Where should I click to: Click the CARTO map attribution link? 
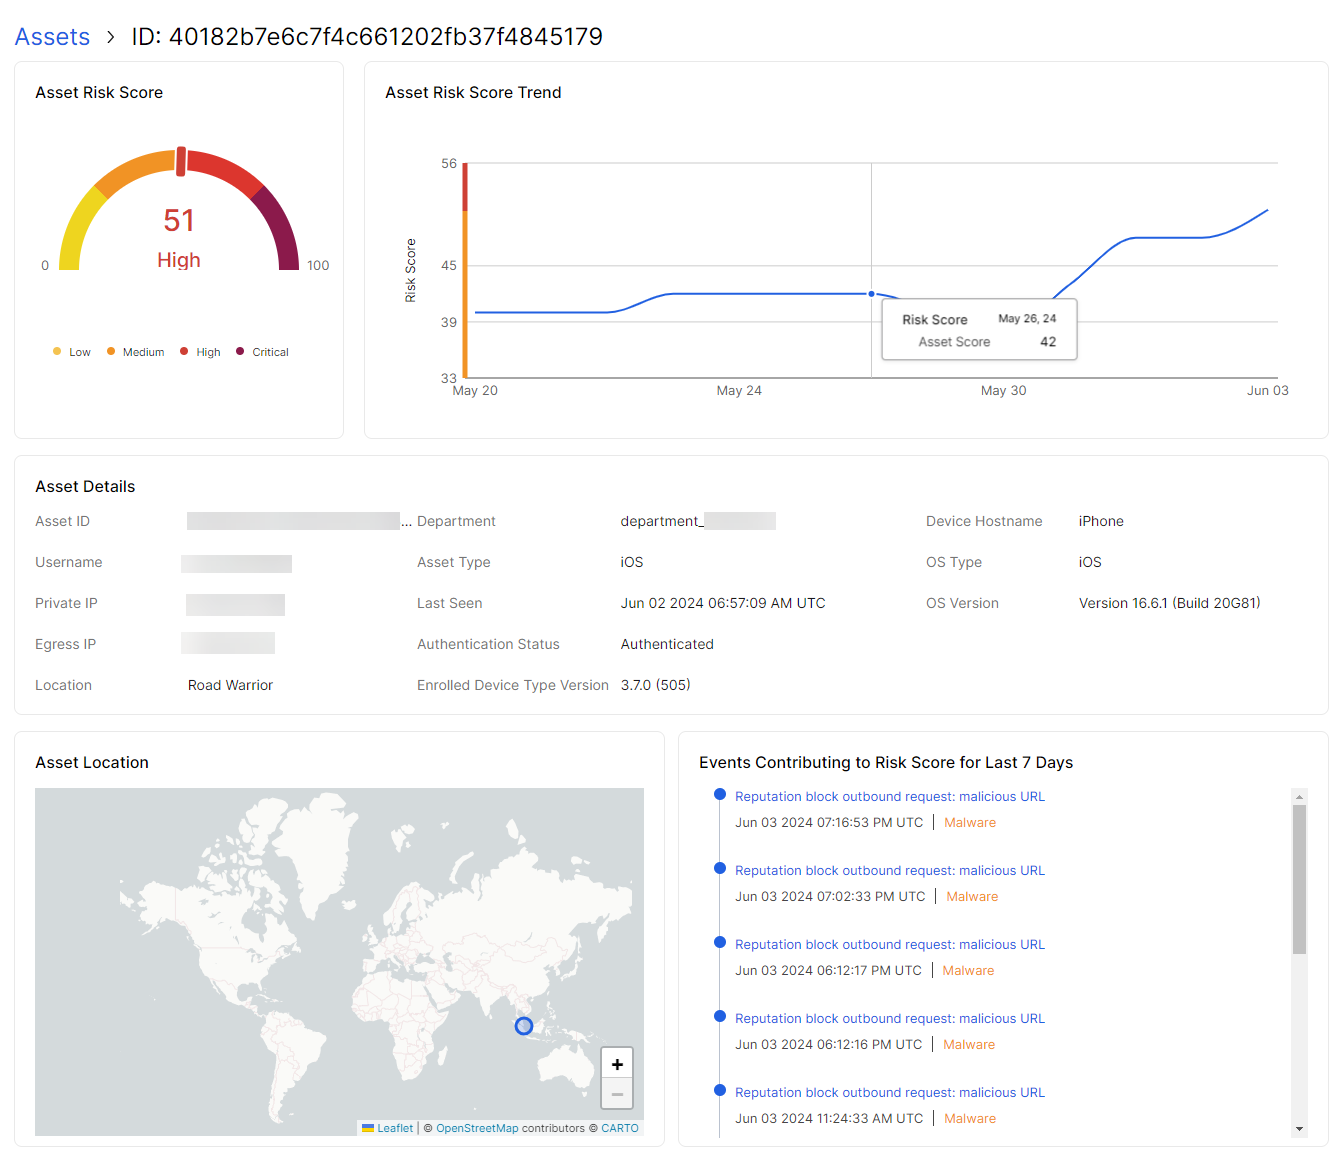coord(620,1128)
